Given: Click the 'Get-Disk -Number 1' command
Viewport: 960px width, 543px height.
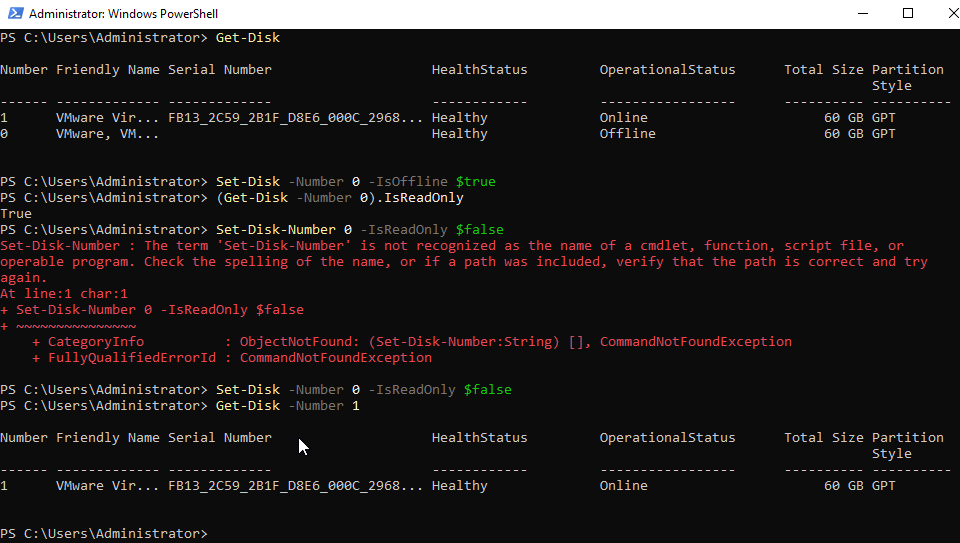Looking at the screenshot, I should click(x=288, y=406).
